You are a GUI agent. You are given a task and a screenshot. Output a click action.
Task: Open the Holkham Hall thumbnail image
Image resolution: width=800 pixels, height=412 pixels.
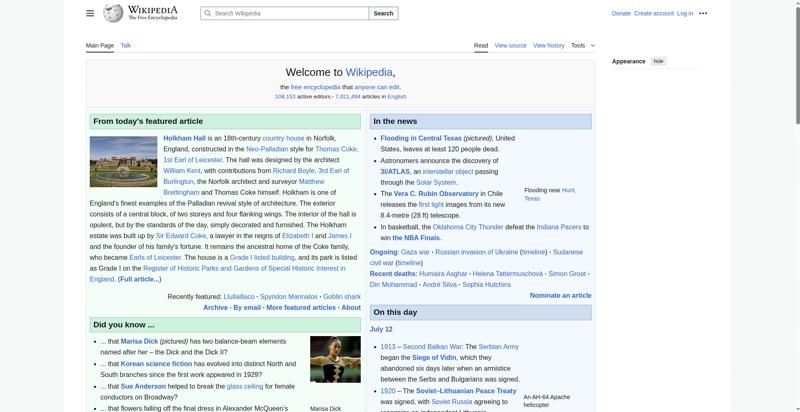click(123, 162)
